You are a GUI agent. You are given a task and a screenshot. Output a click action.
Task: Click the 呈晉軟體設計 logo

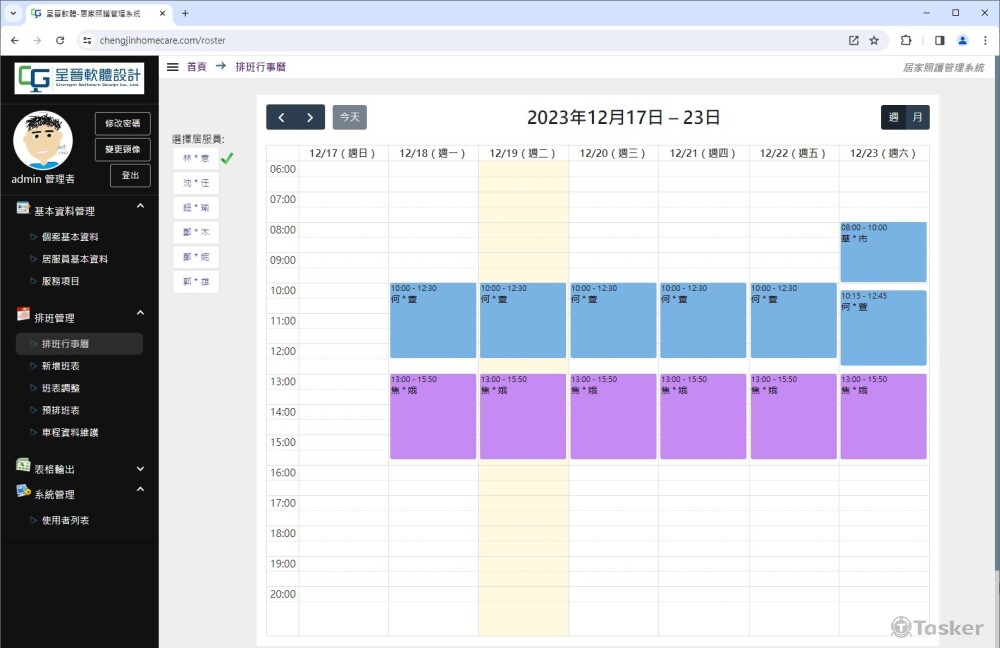[79, 79]
